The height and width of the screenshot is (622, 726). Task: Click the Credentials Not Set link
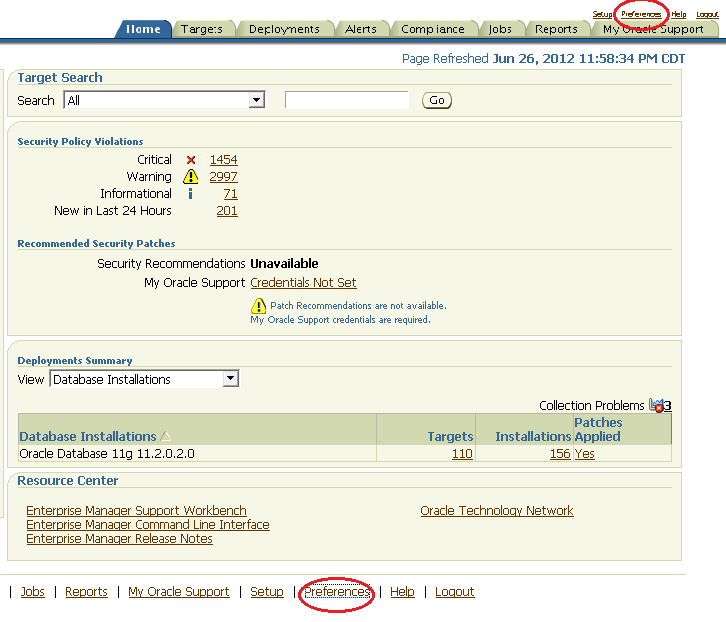303,283
